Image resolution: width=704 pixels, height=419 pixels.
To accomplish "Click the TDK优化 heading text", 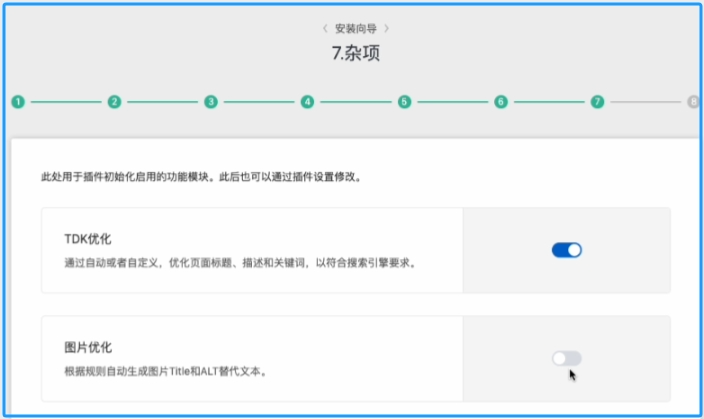I will (88, 239).
